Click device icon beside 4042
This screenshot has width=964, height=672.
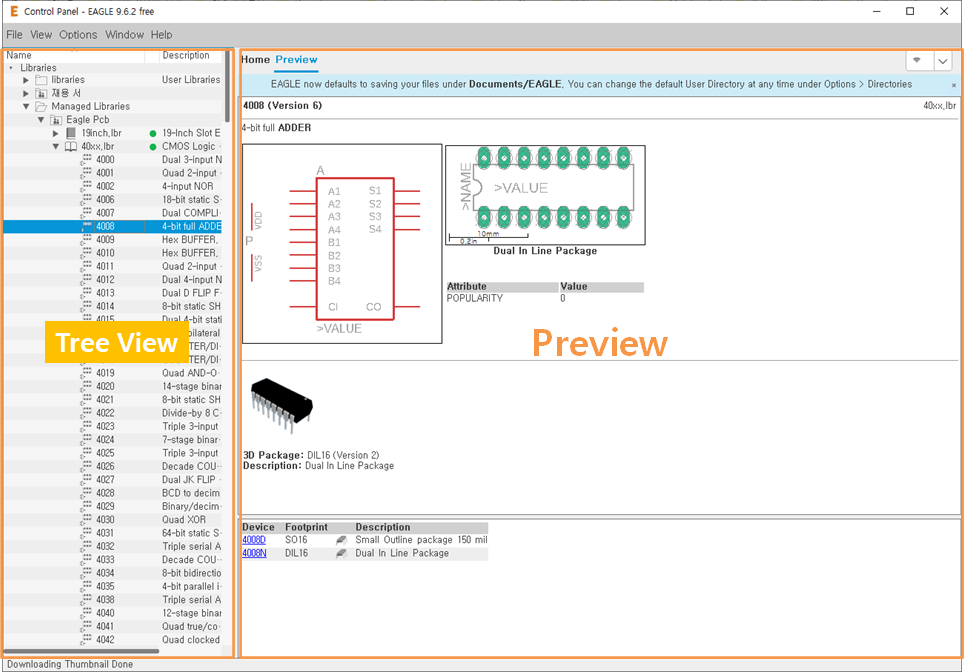coord(86,640)
